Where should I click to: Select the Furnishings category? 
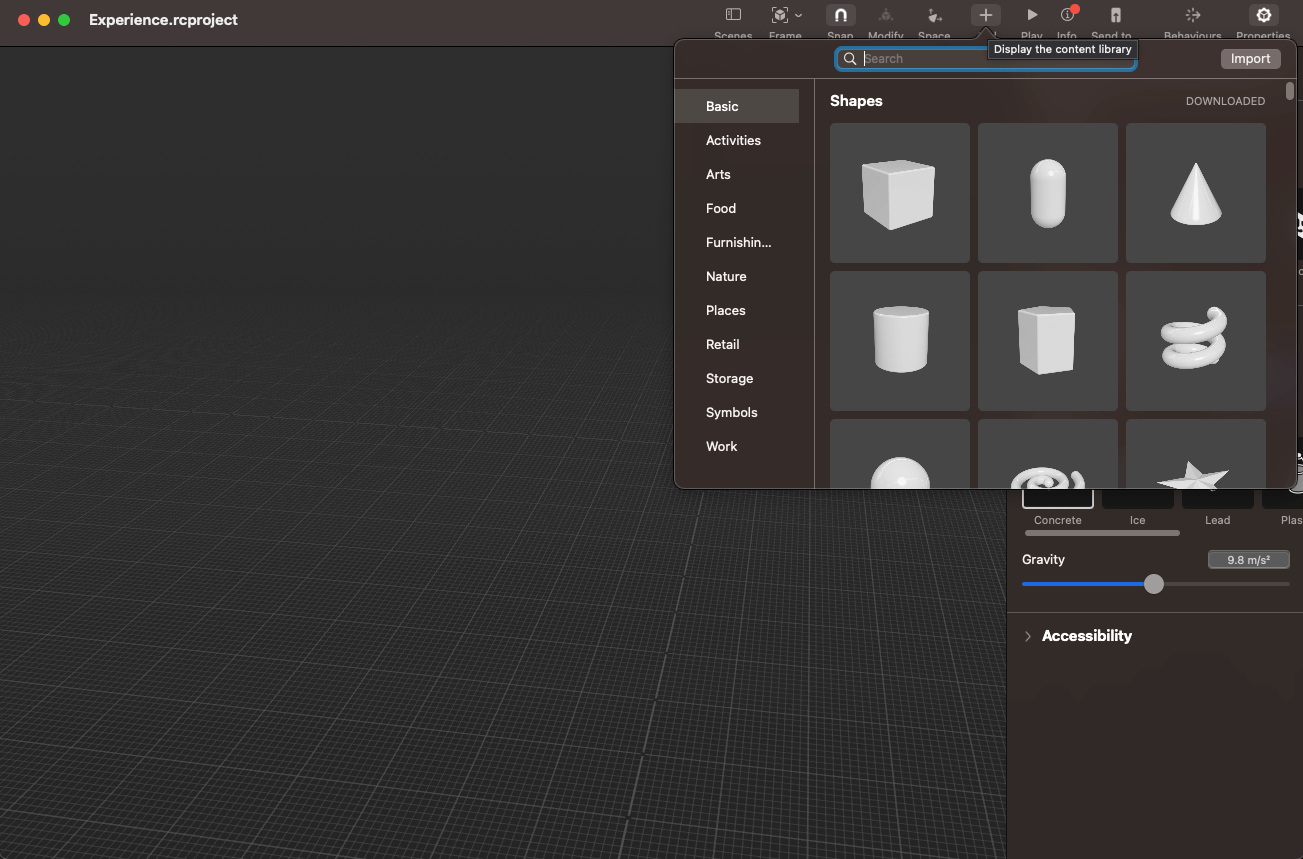pyautogui.click(x=737, y=242)
